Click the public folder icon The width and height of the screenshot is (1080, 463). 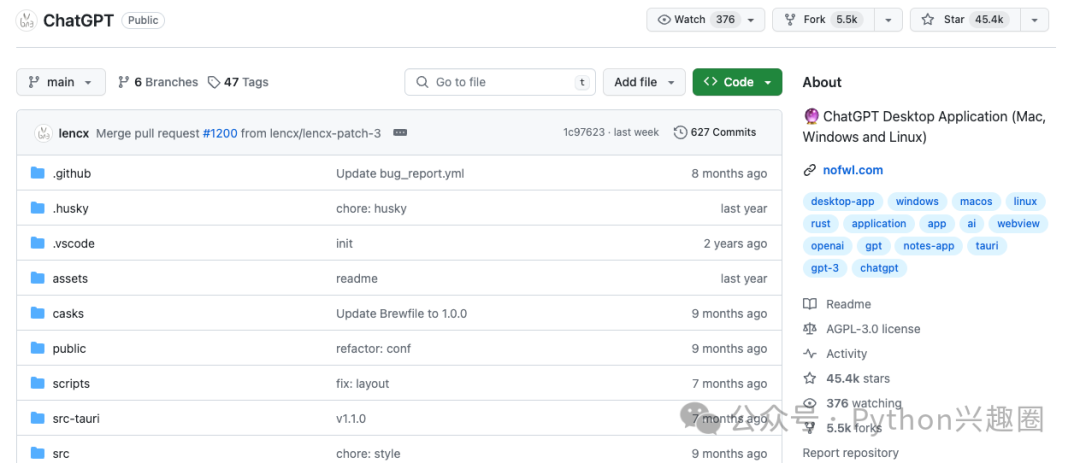(38, 349)
